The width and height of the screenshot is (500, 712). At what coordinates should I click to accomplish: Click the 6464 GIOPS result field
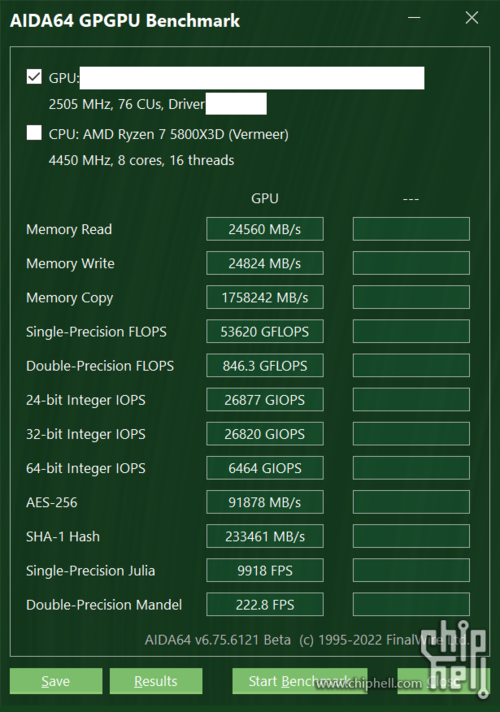click(x=265, y=468)
